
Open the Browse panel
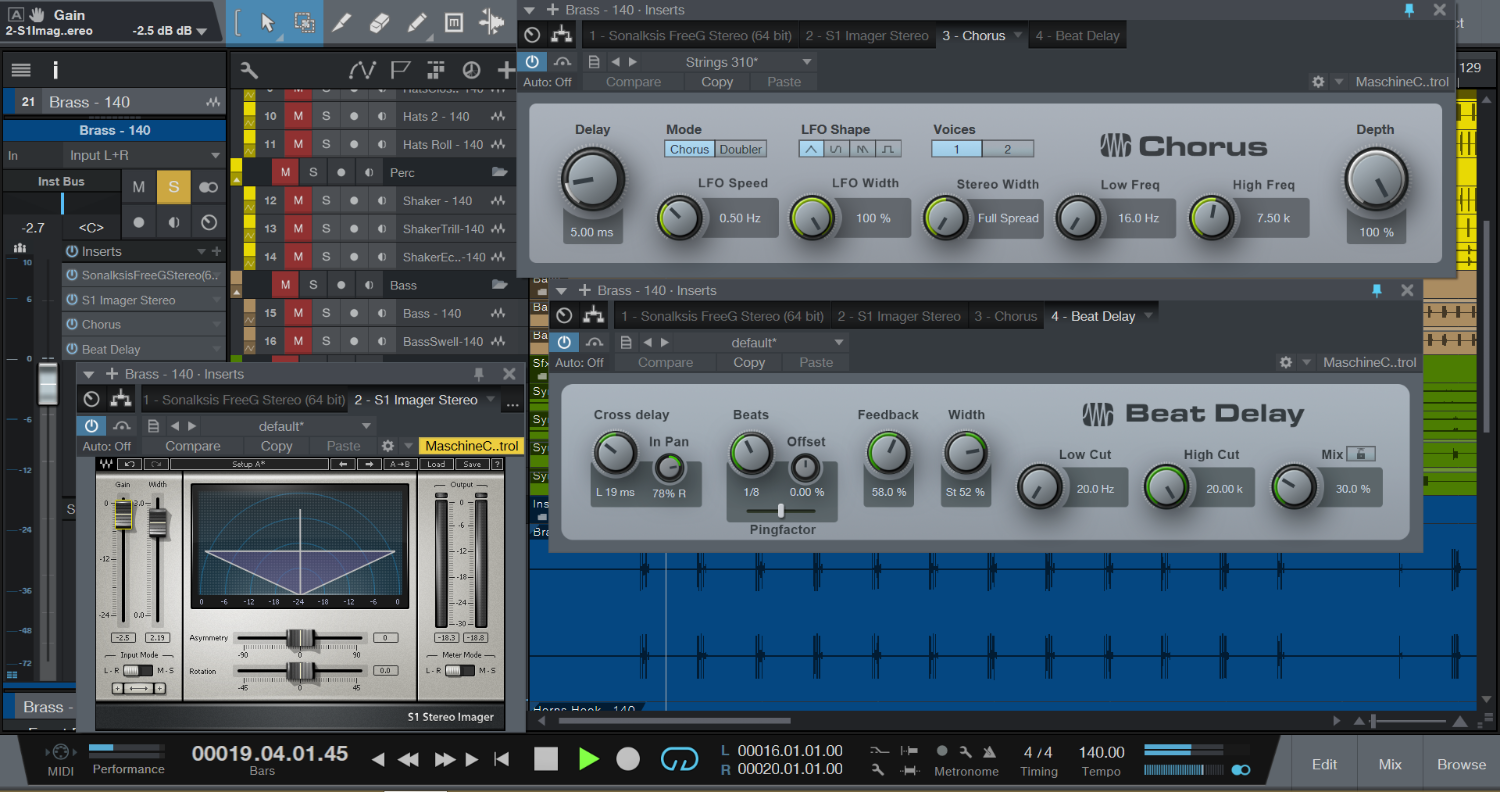click(1462, 764)
